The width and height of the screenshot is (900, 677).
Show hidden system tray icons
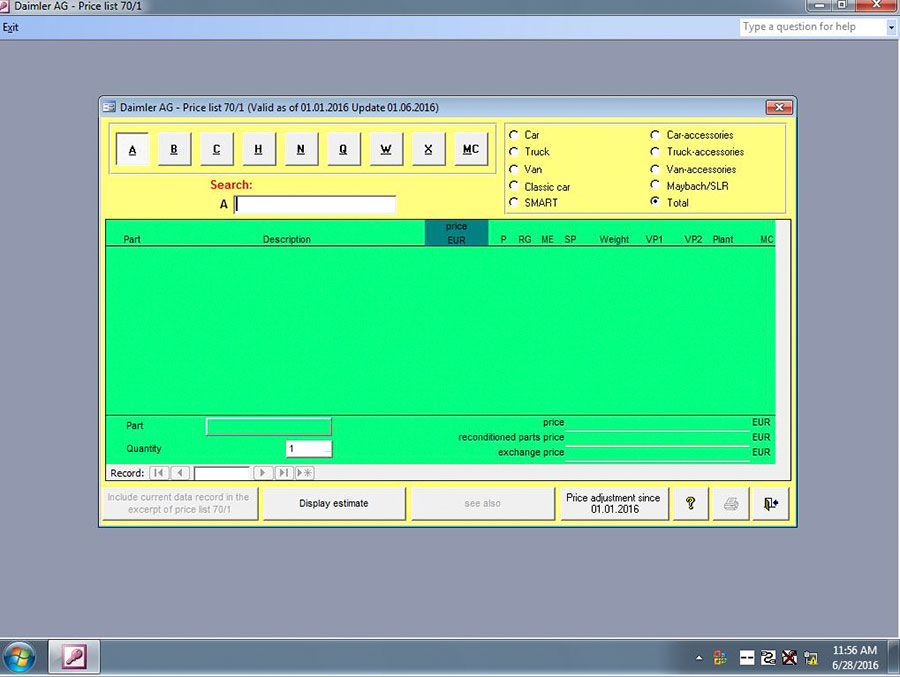699,658
